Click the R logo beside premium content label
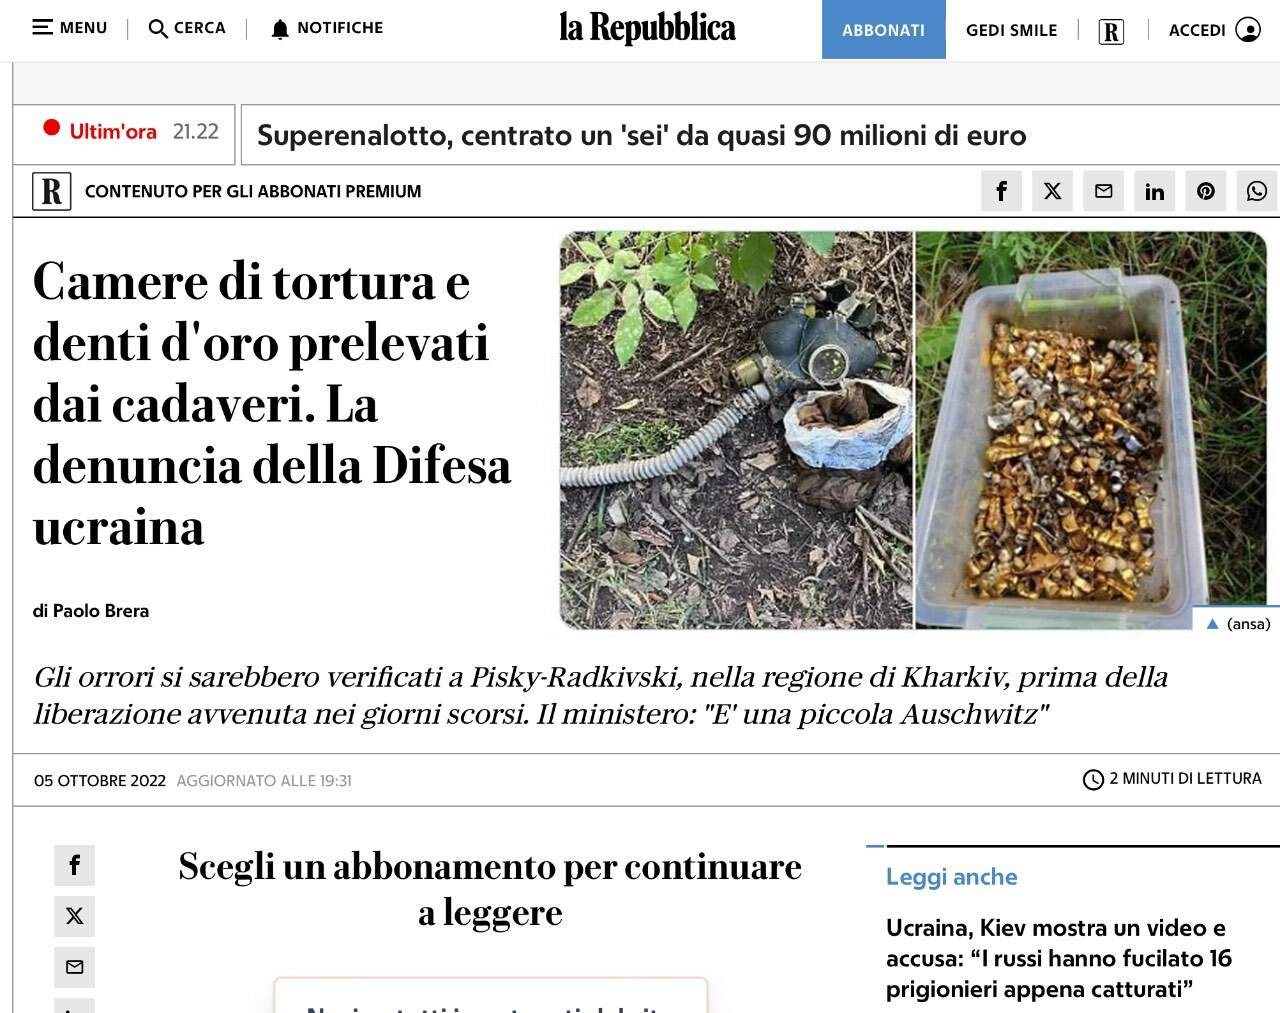 point(52,191)
